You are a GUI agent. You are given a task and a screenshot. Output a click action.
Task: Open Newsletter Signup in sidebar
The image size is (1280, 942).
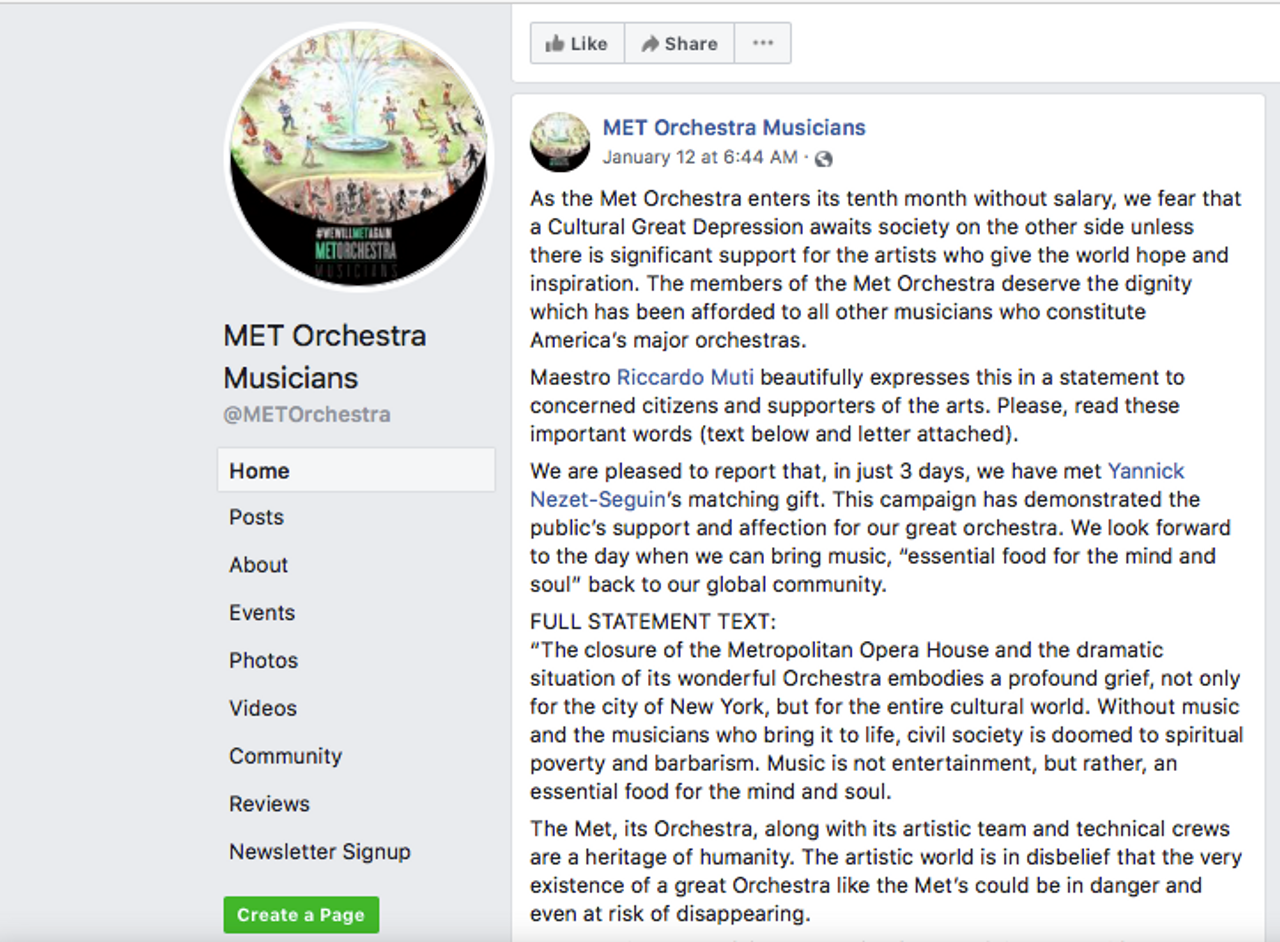(x=319, y=852)
